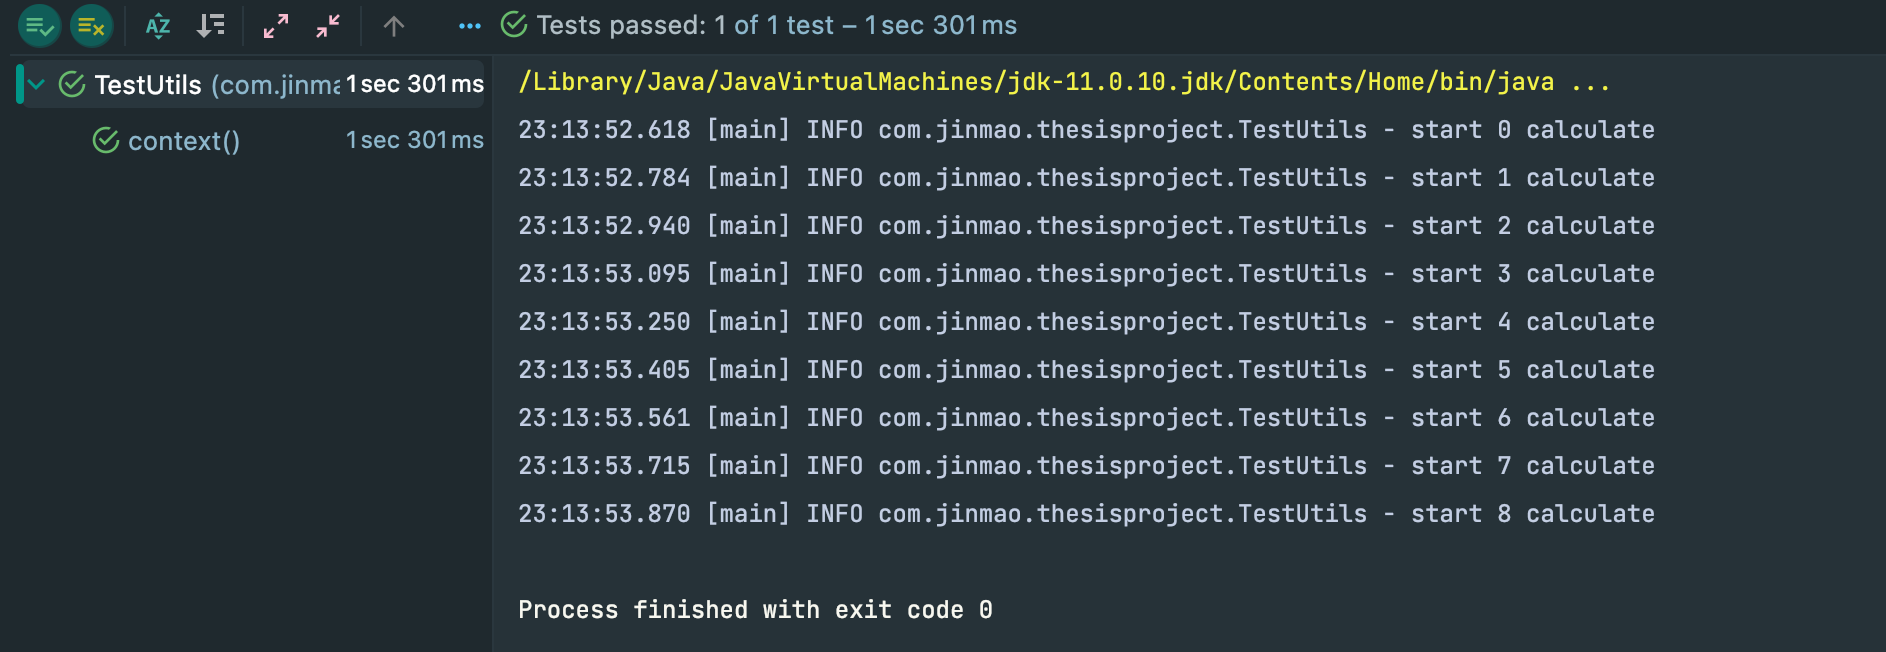Go to previous failed test arrow
This screenshot has width=1886, height=652.
click(x=394, y=26)
